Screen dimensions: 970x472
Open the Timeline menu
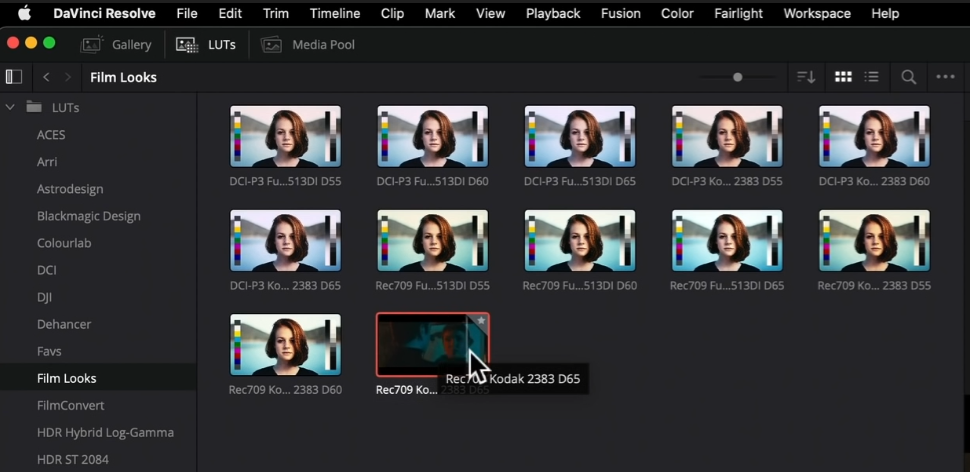tap(335, 13)
